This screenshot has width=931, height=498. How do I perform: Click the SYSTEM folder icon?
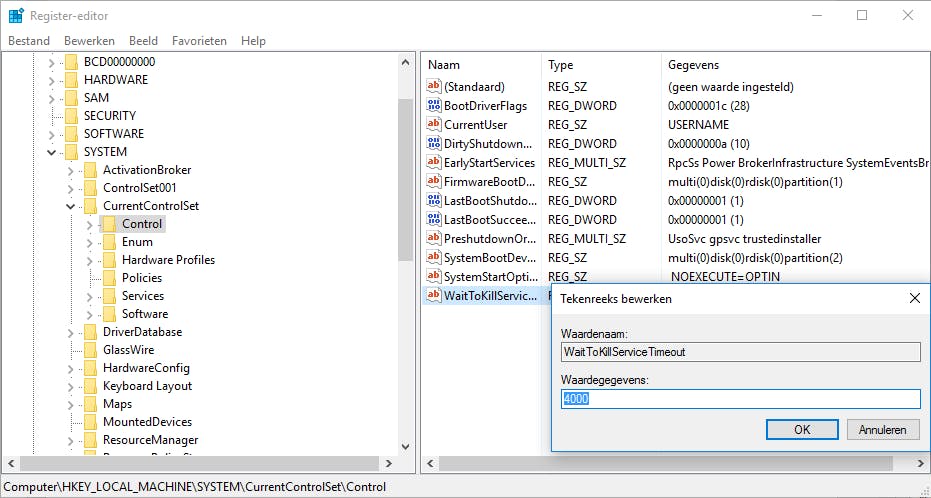tap(71, 152)
